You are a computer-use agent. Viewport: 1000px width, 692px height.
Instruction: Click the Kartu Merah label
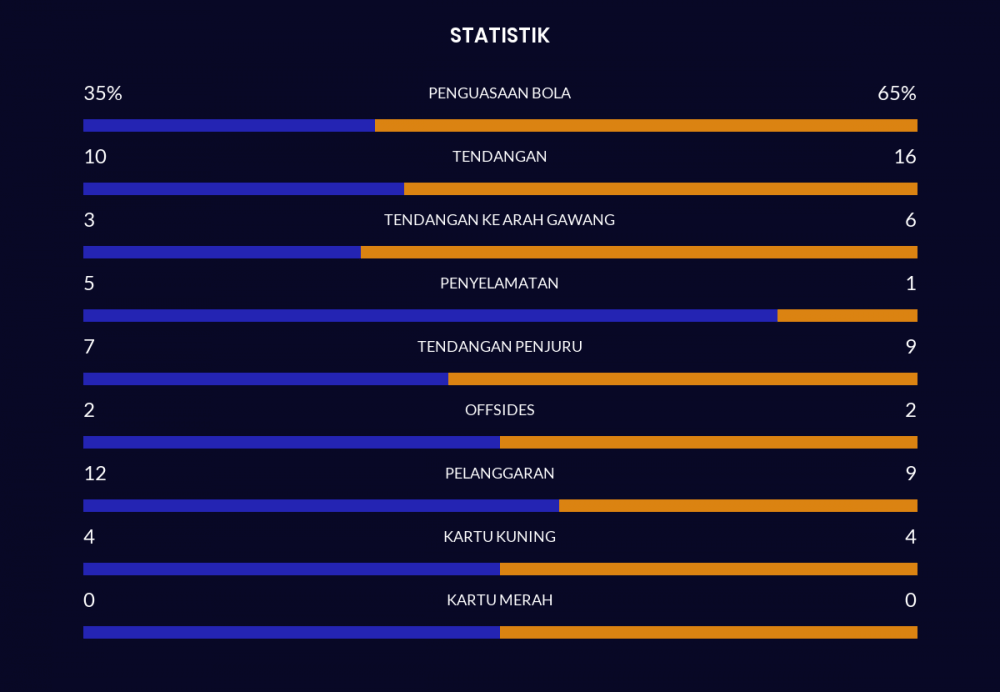tap(499, 600)
